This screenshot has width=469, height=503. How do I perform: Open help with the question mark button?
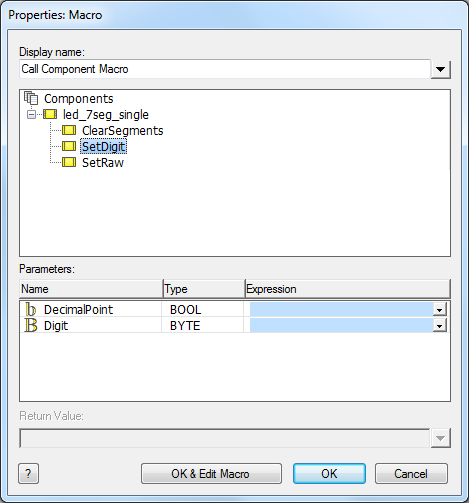28,473
